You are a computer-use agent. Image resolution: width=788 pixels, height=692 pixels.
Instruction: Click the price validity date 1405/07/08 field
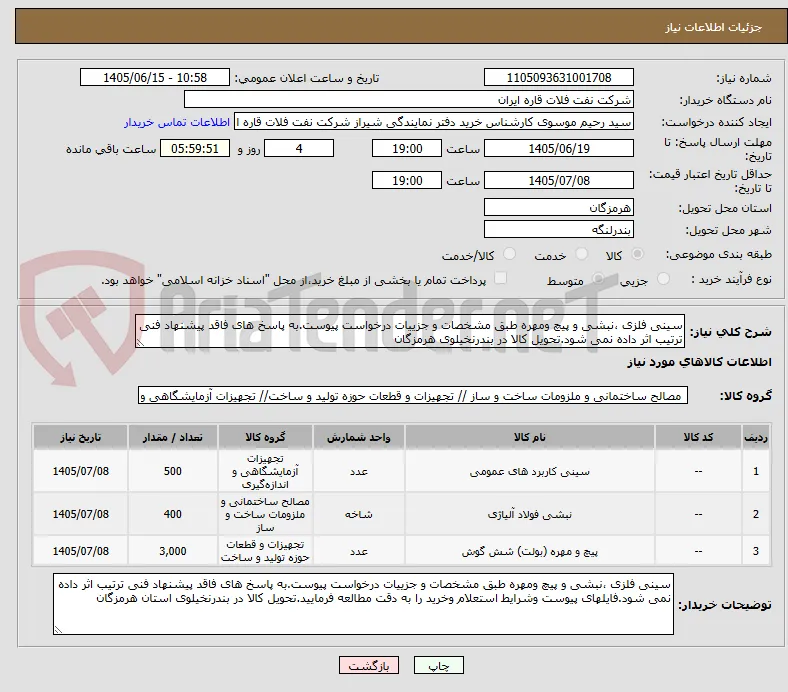(559, 180)
